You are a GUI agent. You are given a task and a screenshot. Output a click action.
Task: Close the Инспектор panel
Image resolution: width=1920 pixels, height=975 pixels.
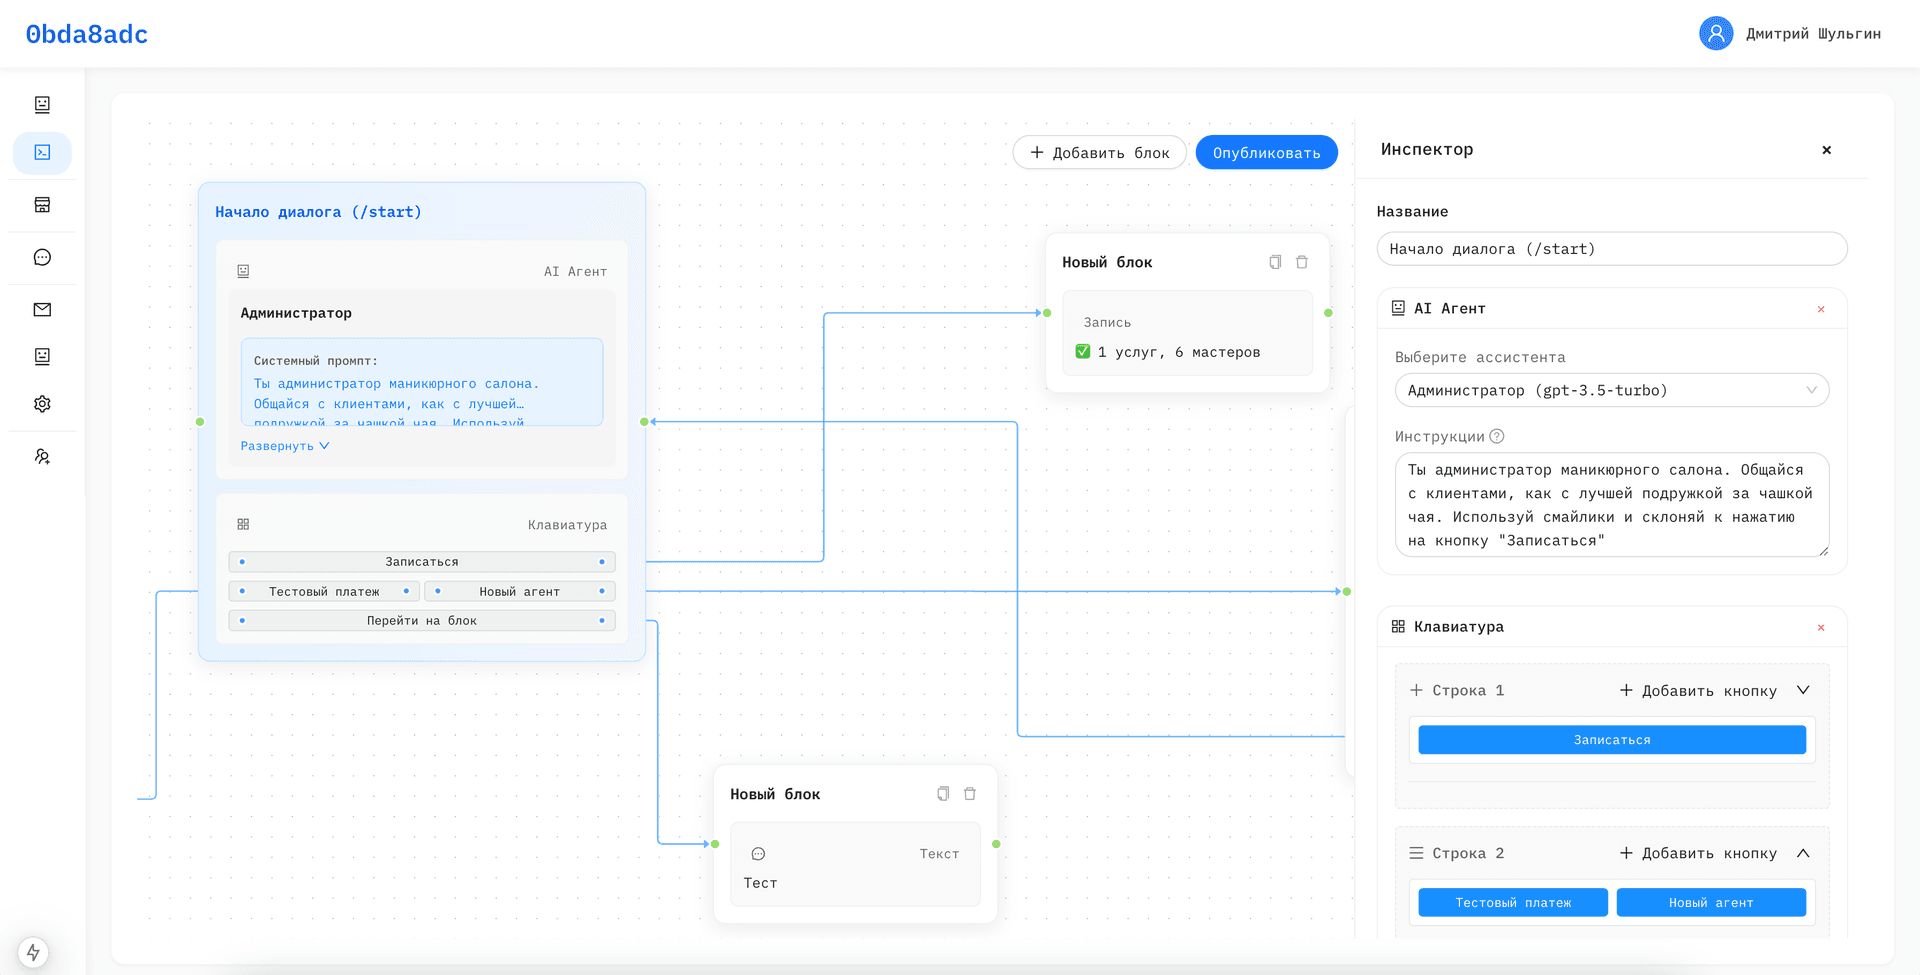pyautogui.click(x=1827, y=150)
